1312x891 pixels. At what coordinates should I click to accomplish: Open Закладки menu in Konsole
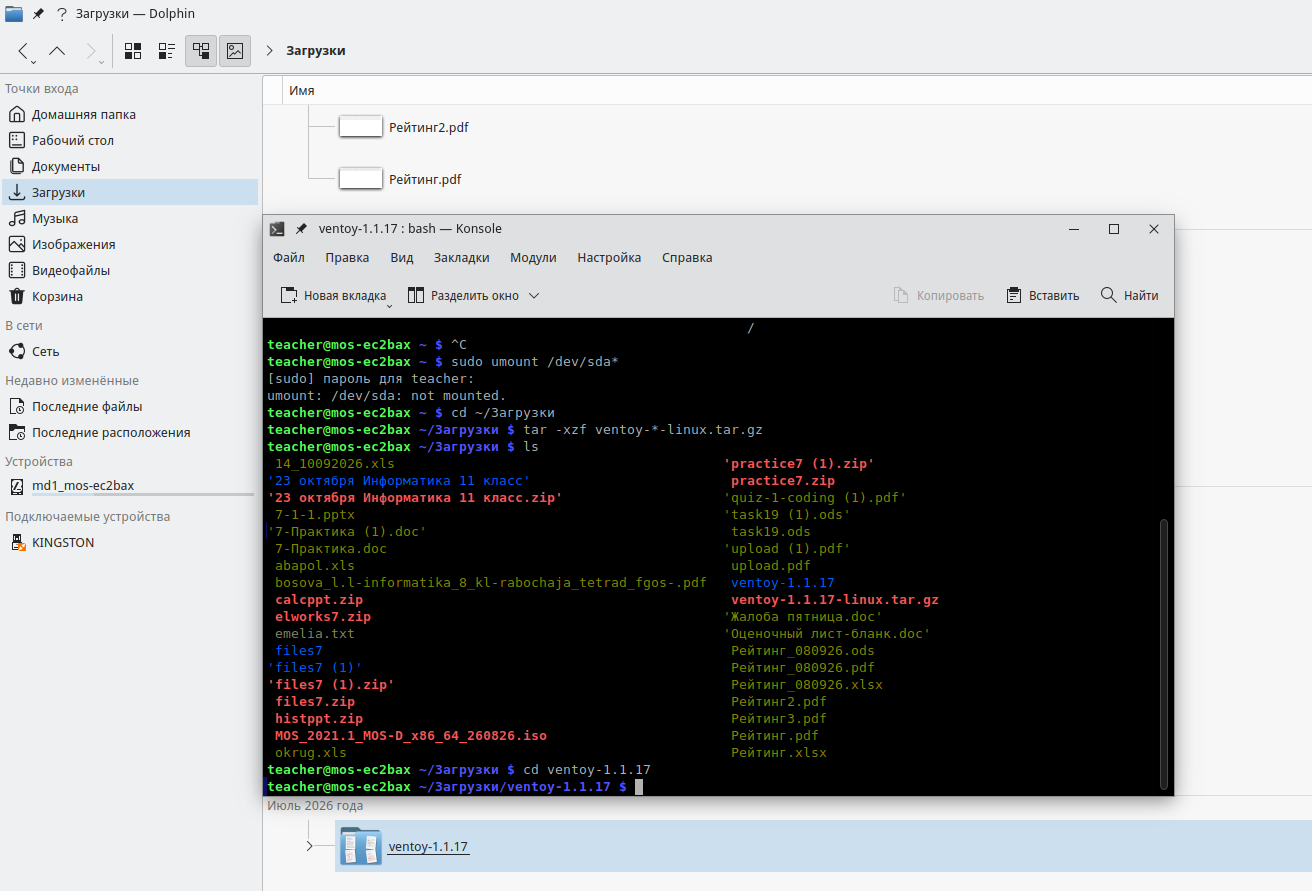(x=462, y=257)
